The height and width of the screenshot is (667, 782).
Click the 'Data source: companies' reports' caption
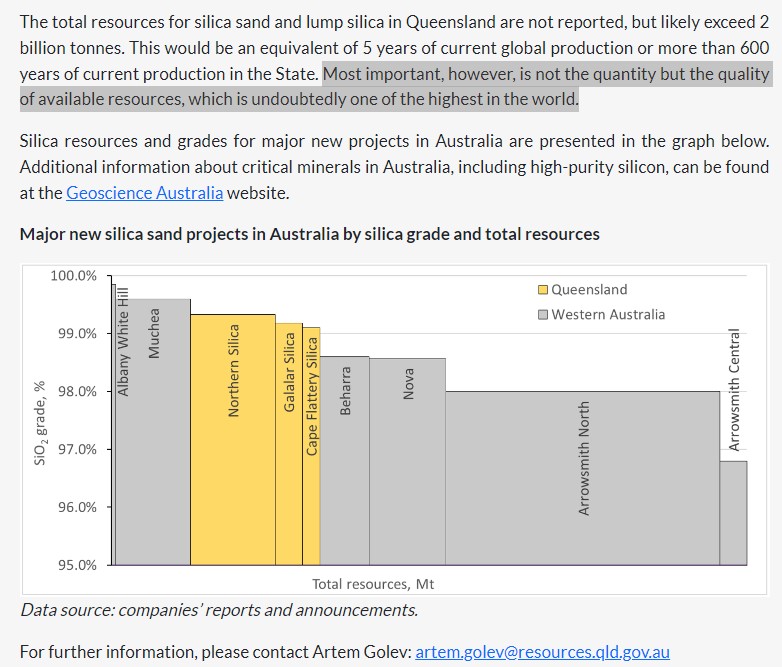pos(219,610)
